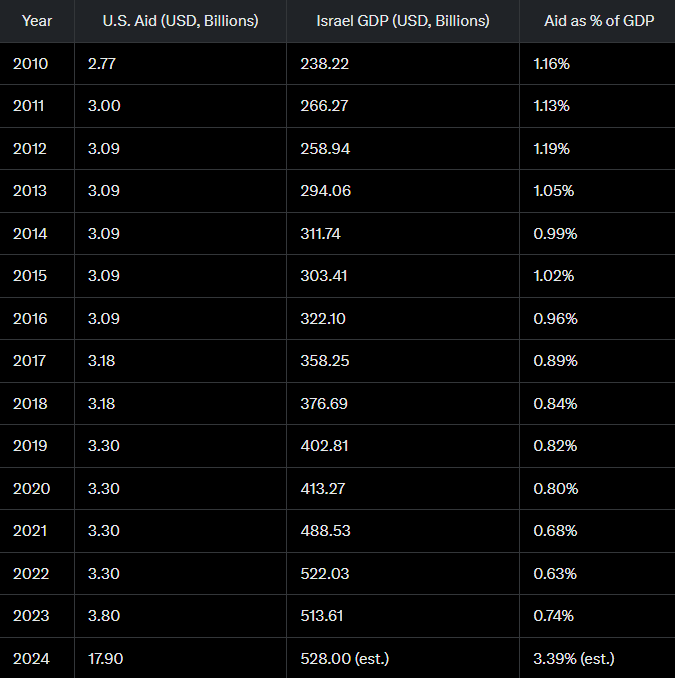The height and width of the screenshot is (678, 675).
Task: Select the 522.03 GDP value
Action: pyautogui.click(x=325, y=573)
